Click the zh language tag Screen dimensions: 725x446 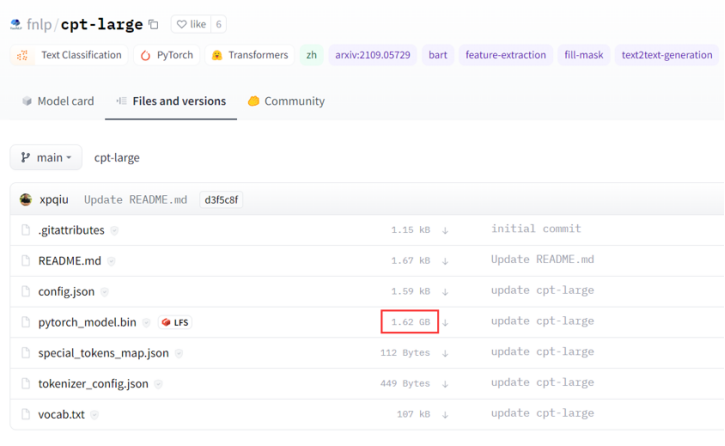[311, 55]
